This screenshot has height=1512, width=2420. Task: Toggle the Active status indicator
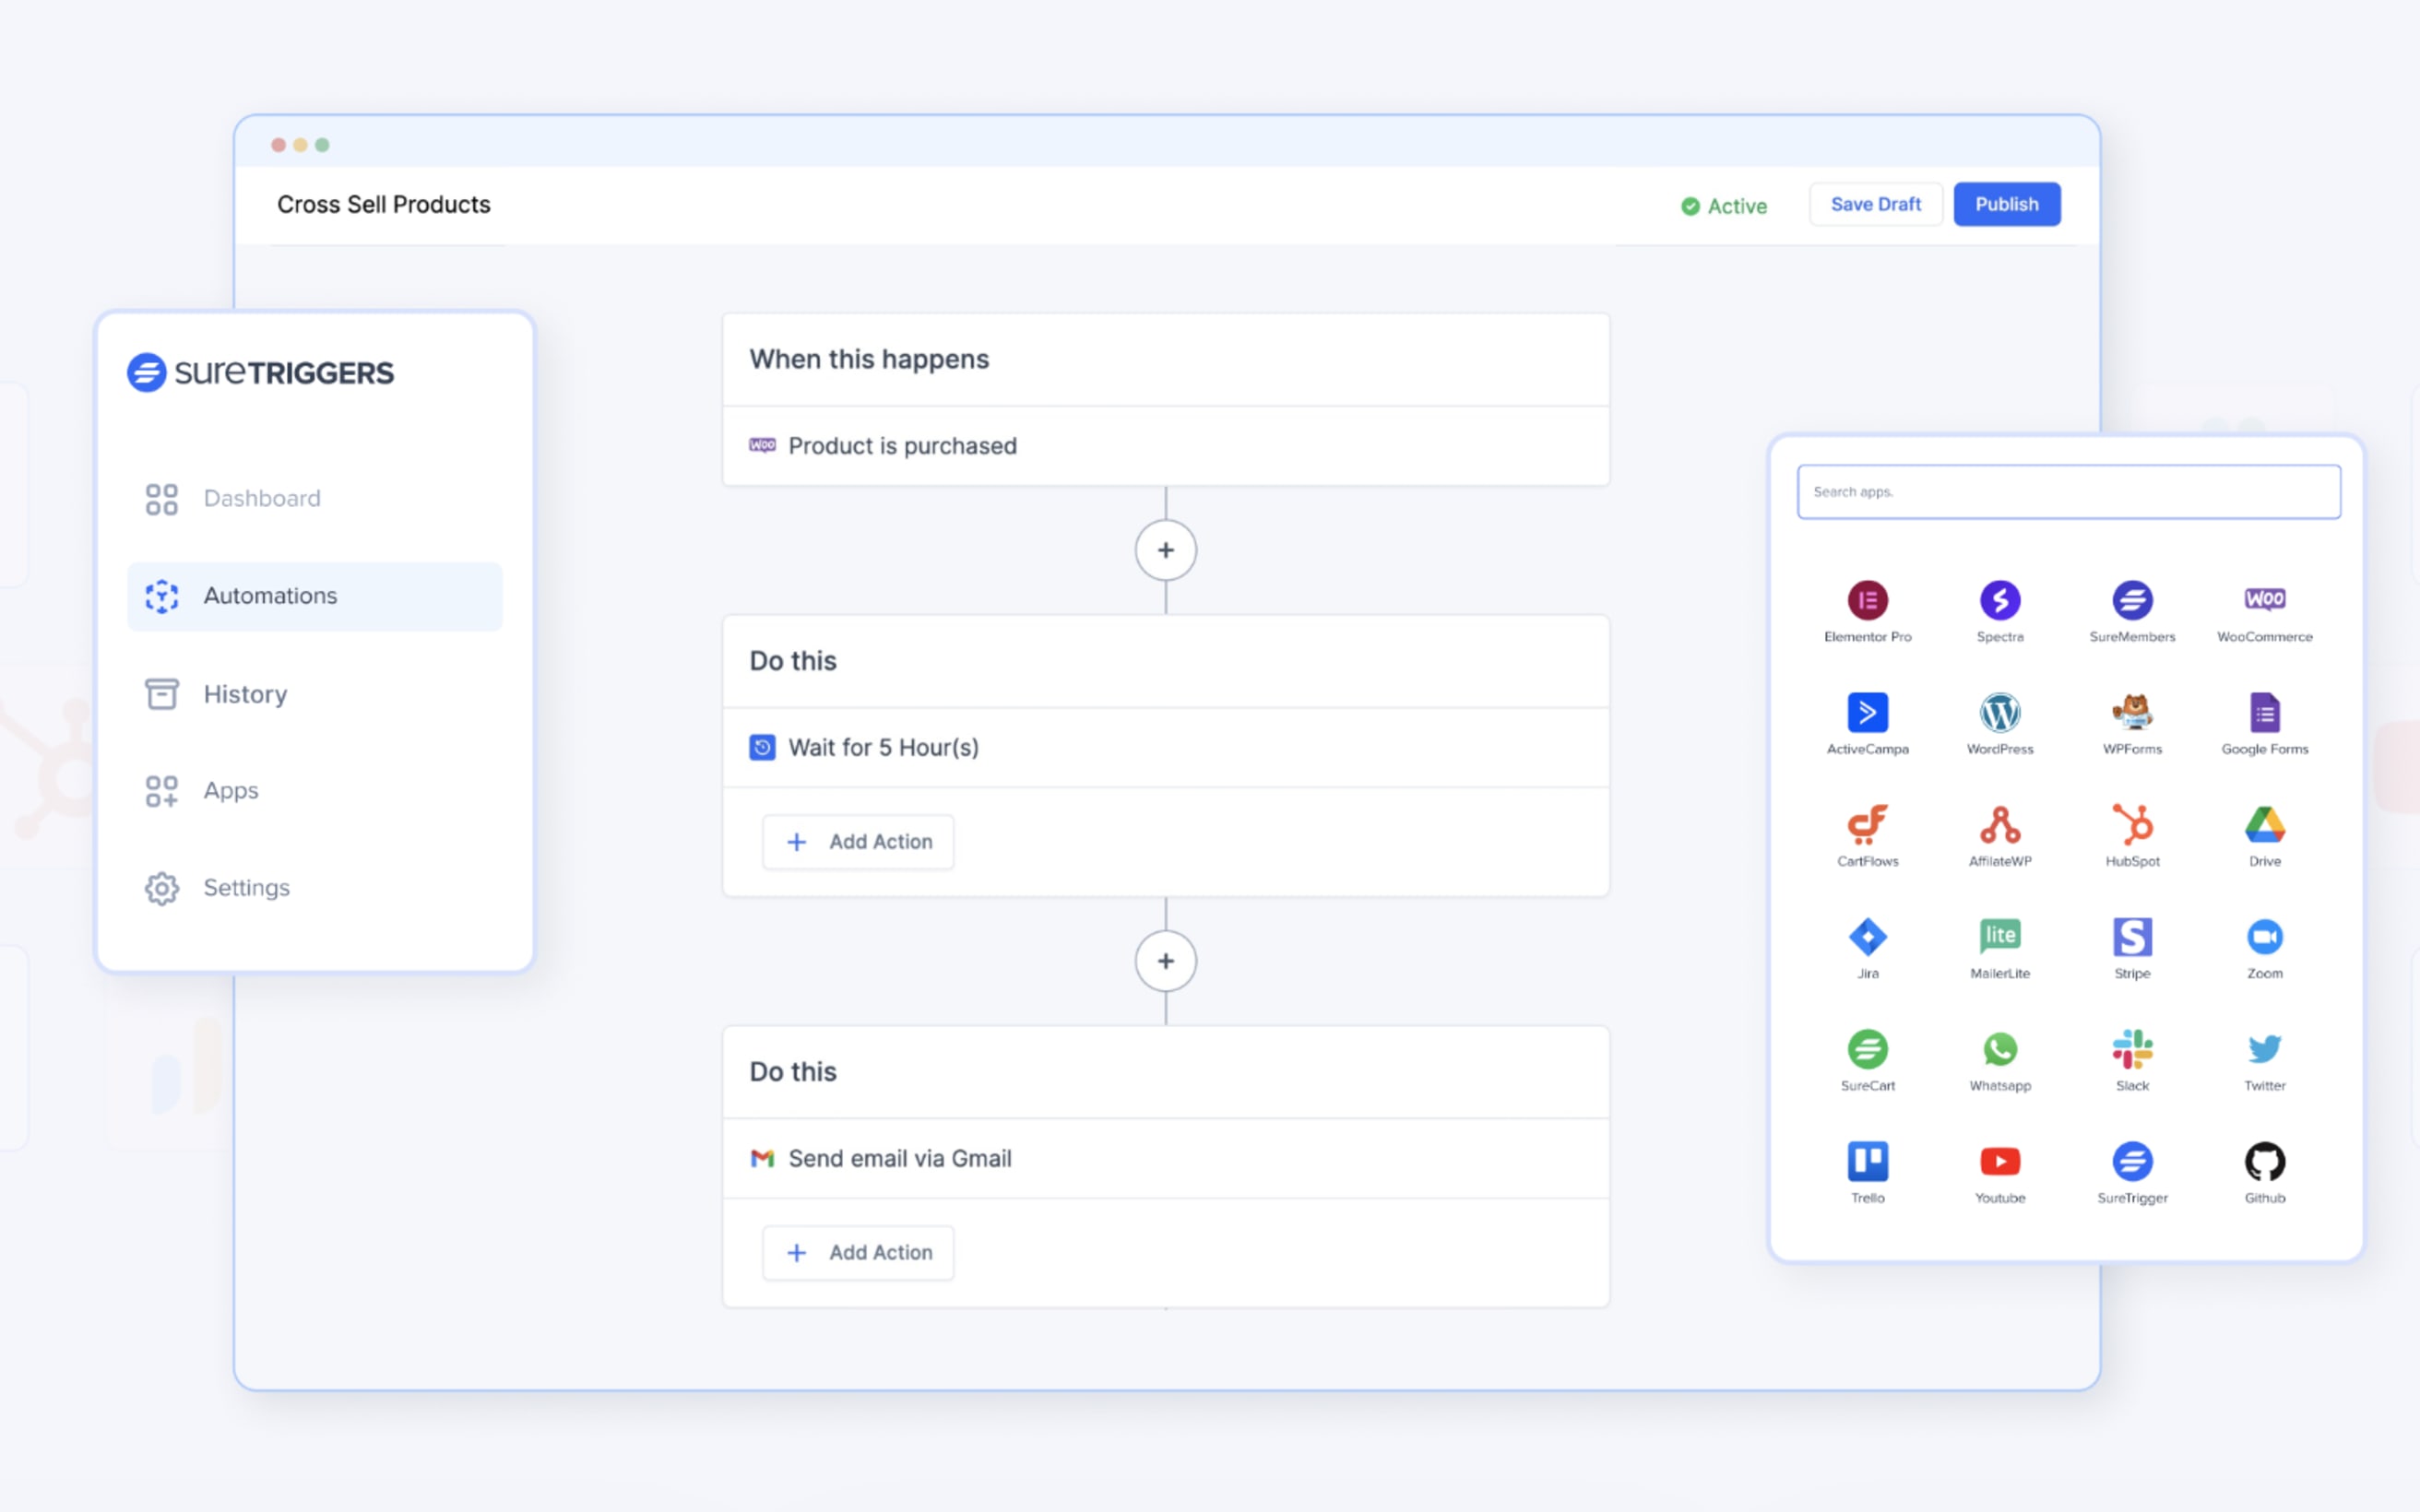click(1725, 204)
